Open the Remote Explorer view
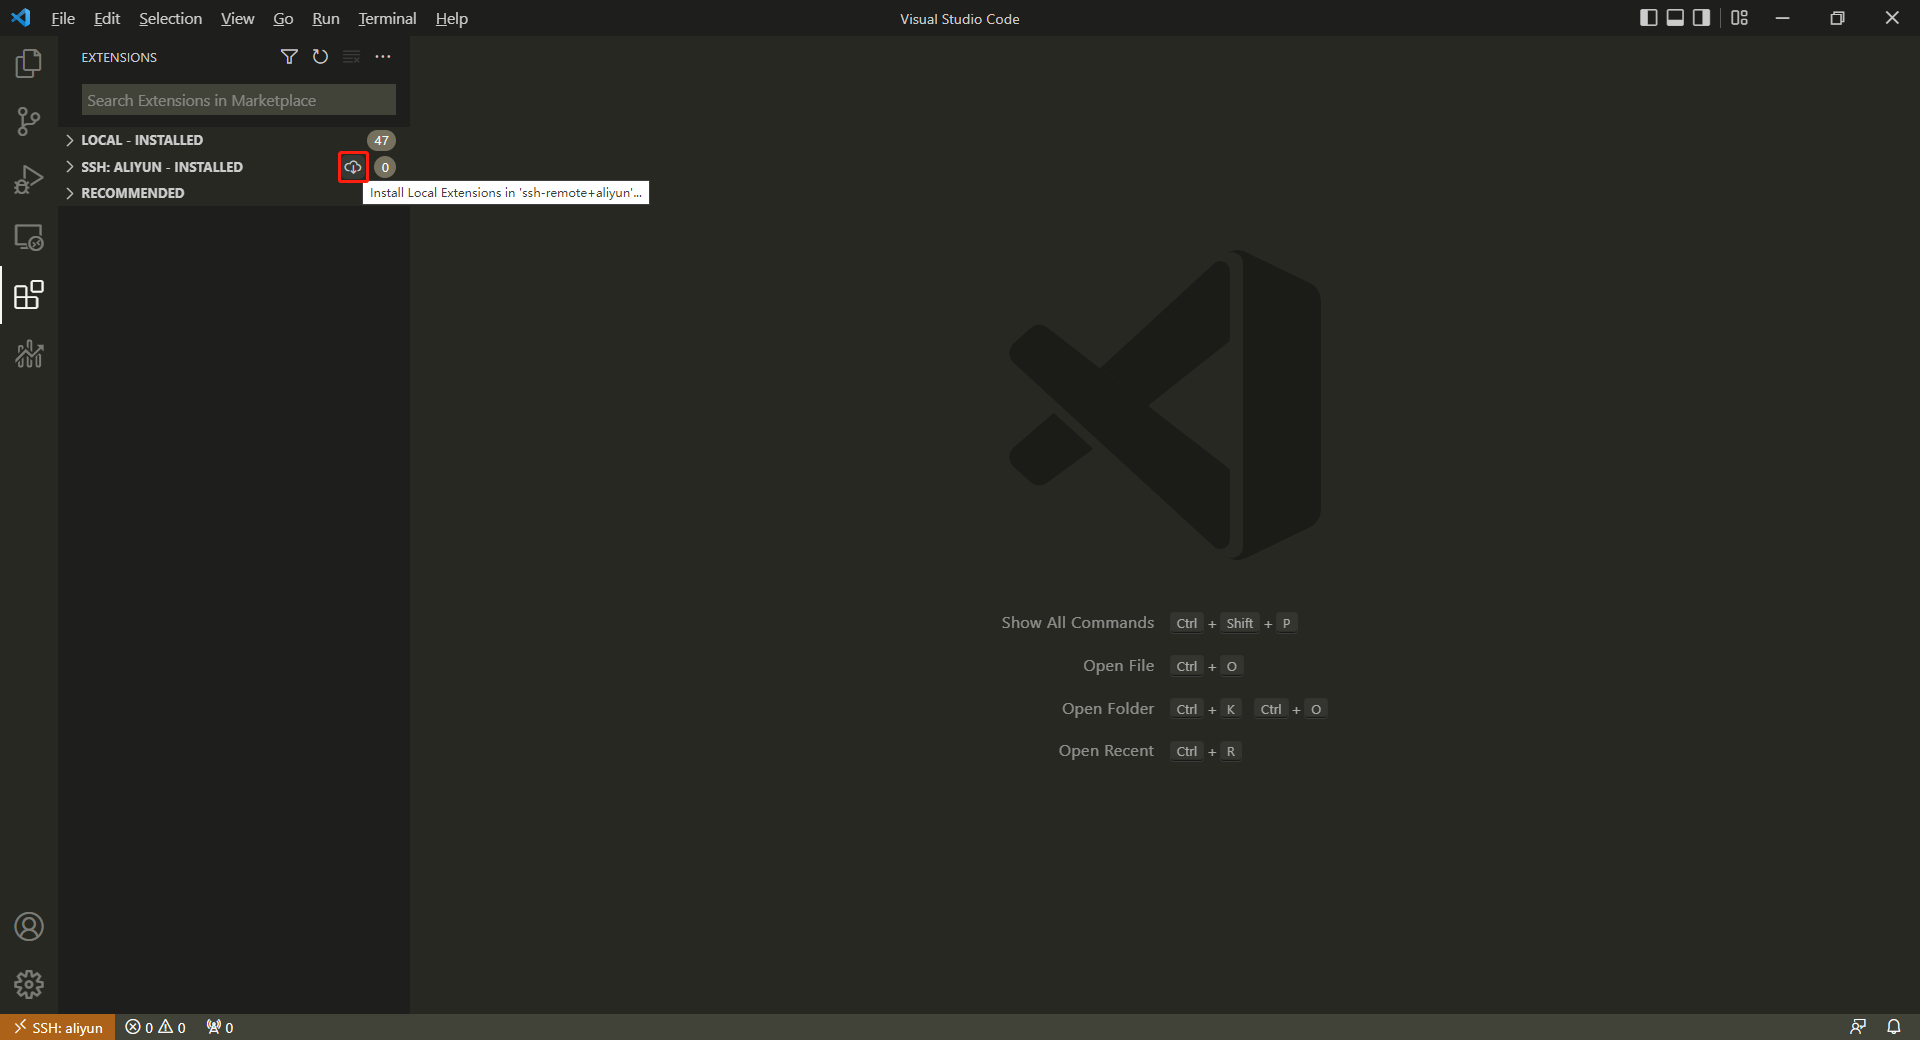Screen dimensions: 1920x1040 (29, 238)
